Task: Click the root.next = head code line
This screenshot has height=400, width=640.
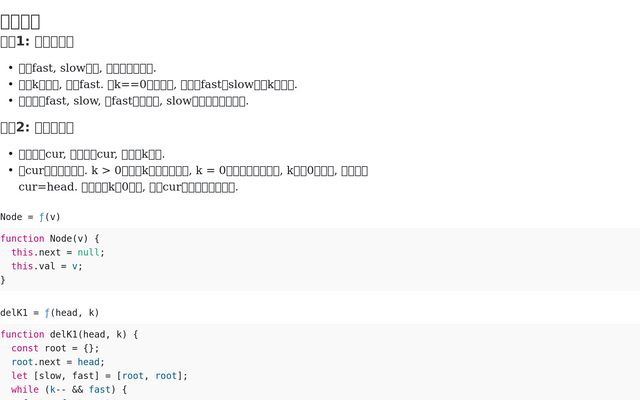Action: point(57,362)
